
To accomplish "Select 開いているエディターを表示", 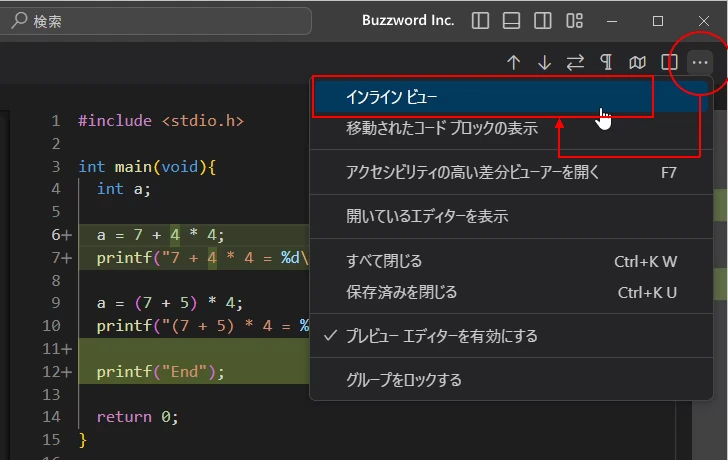I will pos(511,217).
